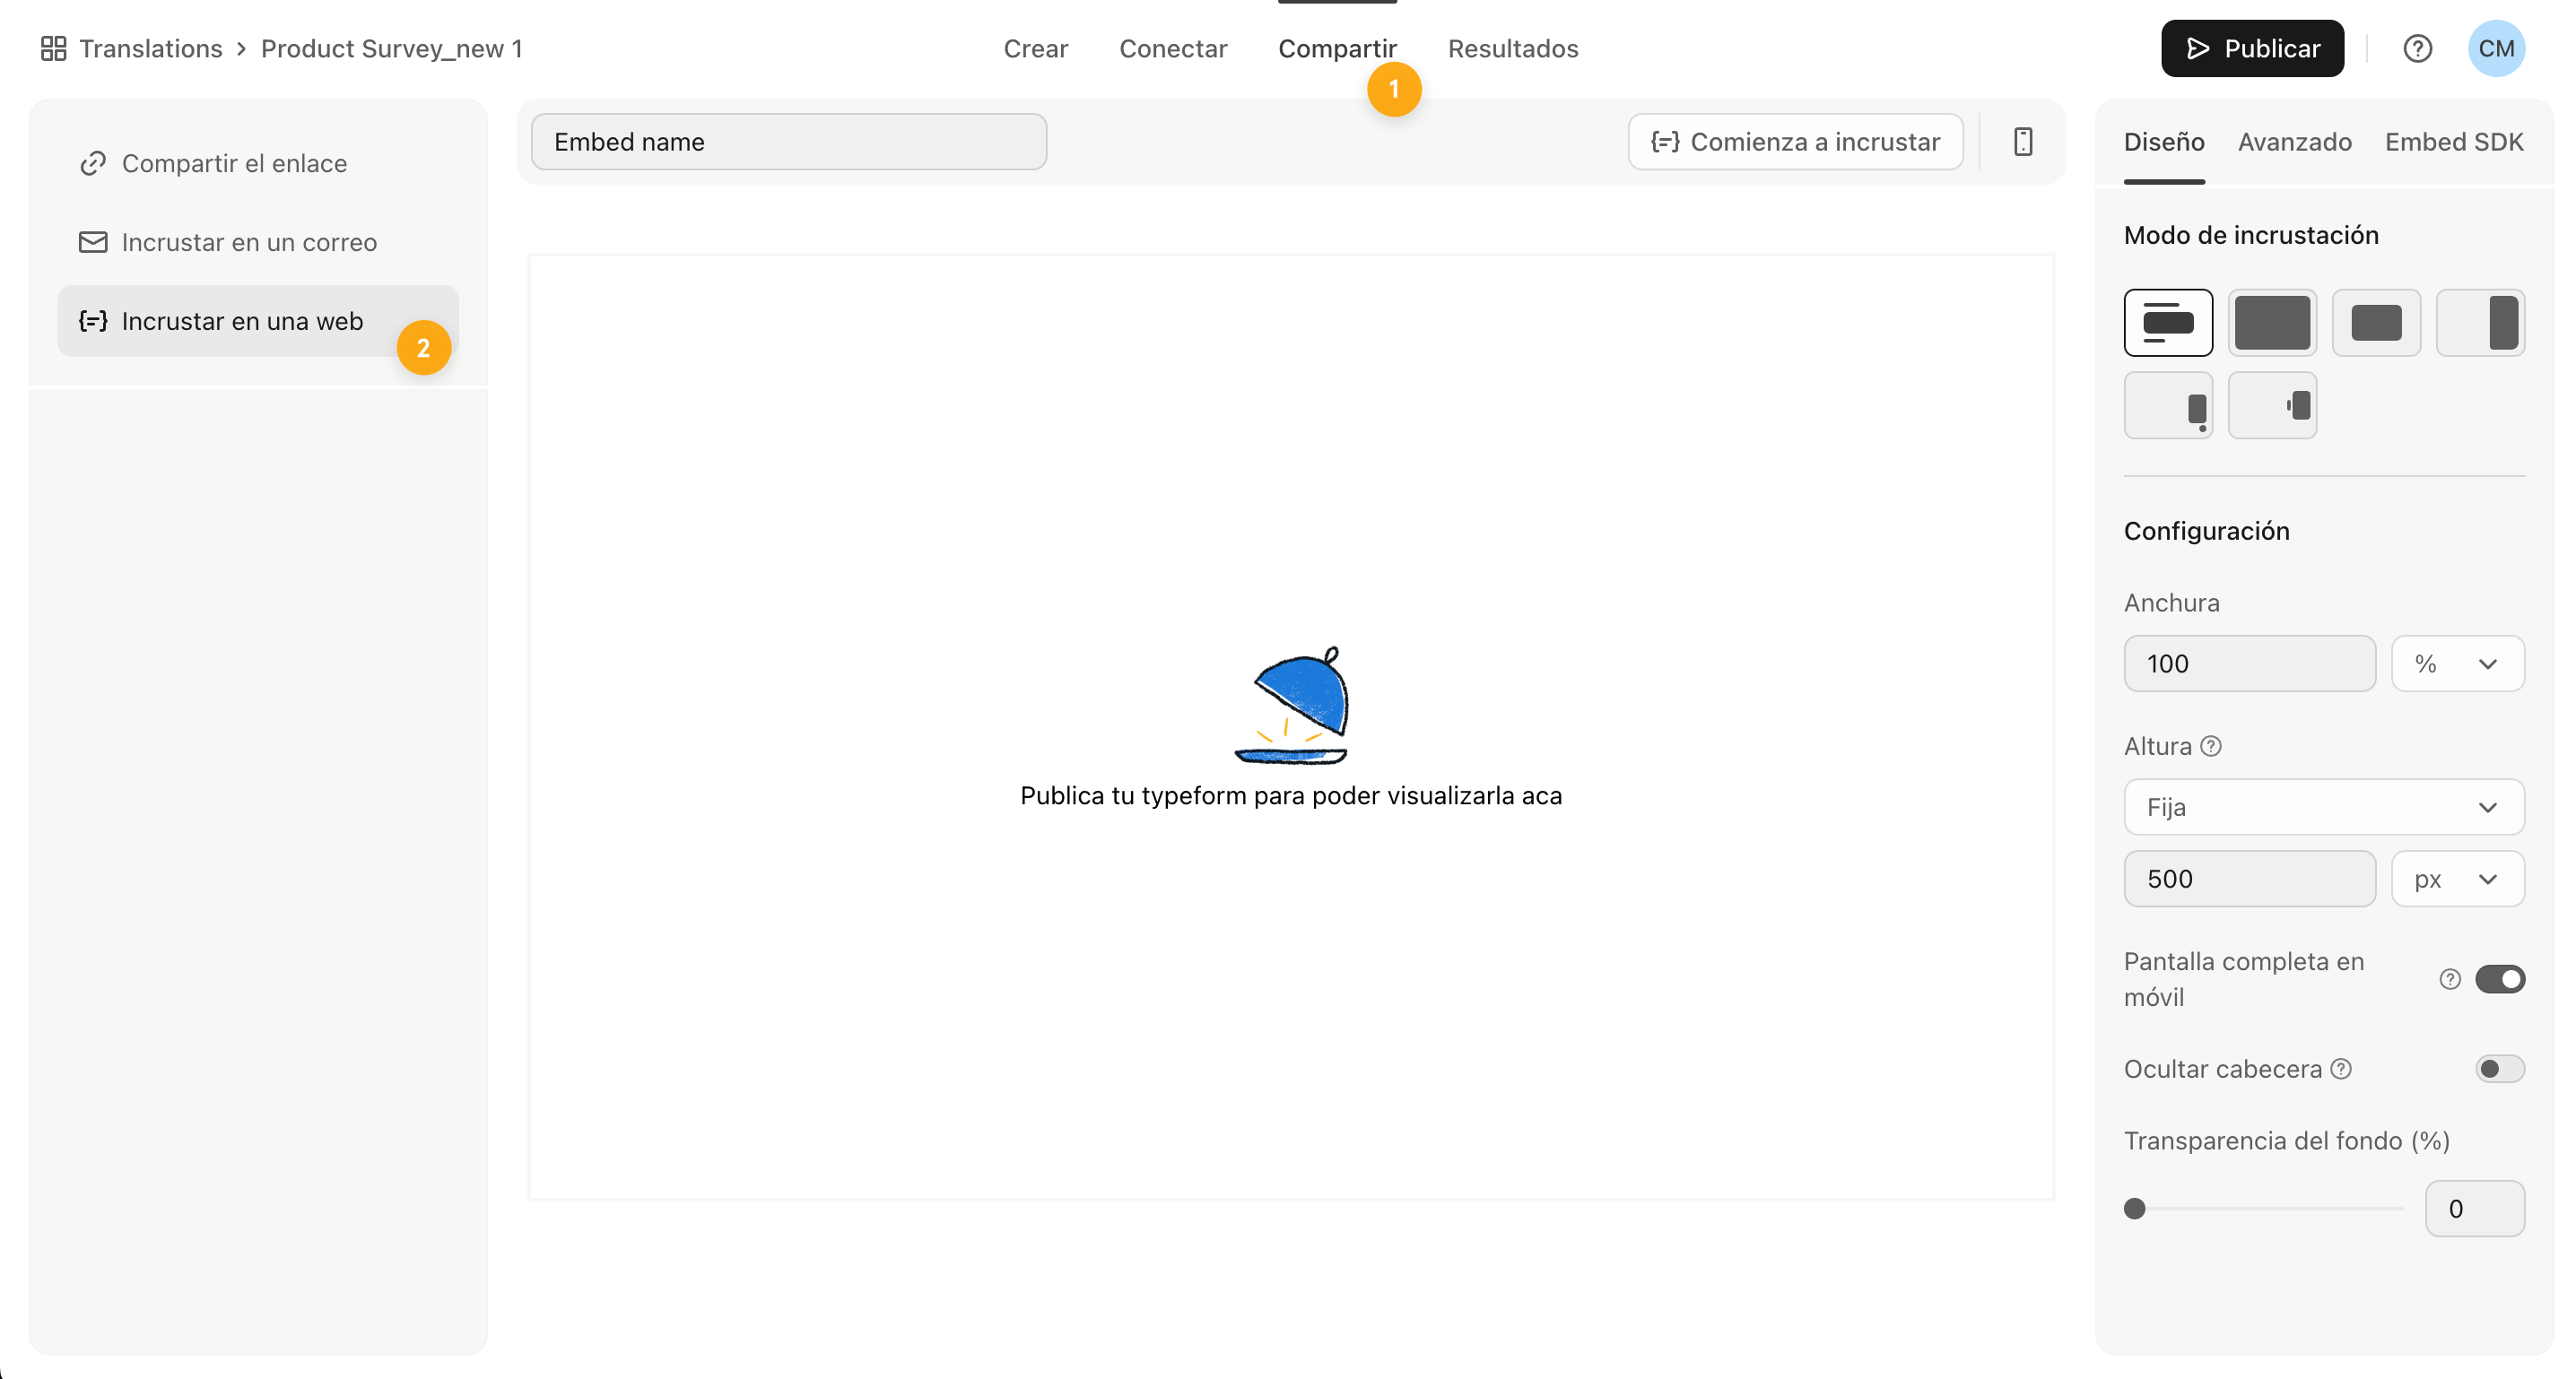Click Product Survey_new 1 breadcrumb
The image size is (2576, 1379).
coord(391,48)
